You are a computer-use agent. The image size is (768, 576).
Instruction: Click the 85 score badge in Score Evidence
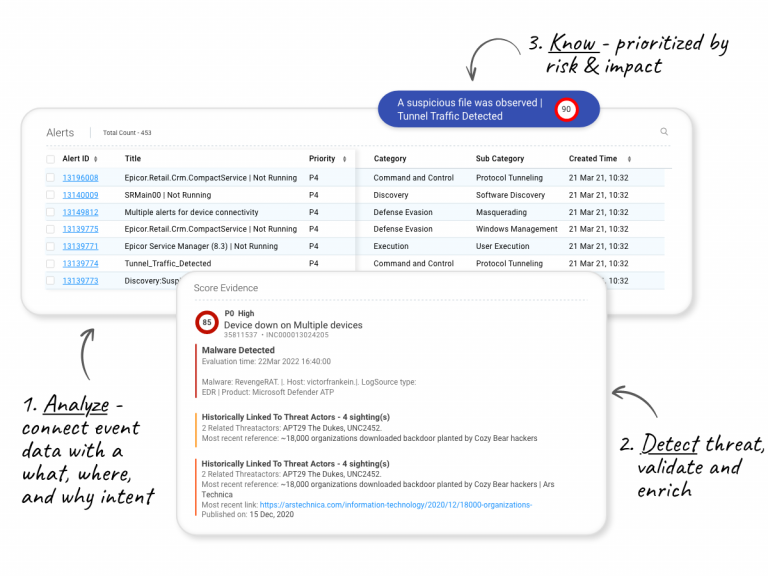point(206,322)
